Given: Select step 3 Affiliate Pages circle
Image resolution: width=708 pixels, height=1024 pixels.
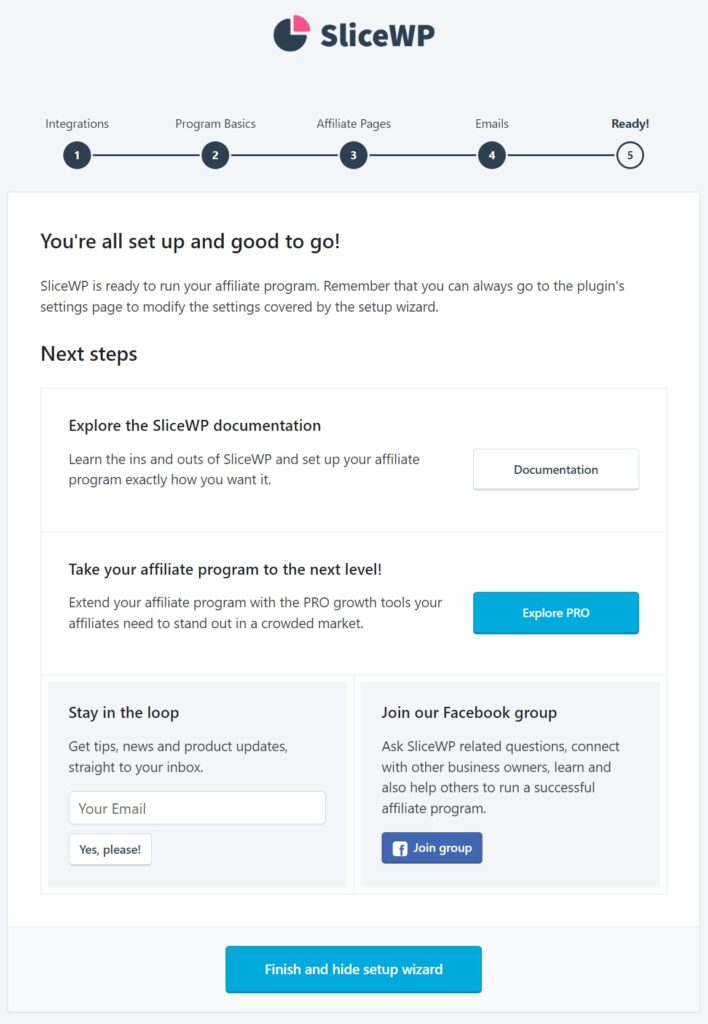Looking at the screenshot, I should coord(353,155).
